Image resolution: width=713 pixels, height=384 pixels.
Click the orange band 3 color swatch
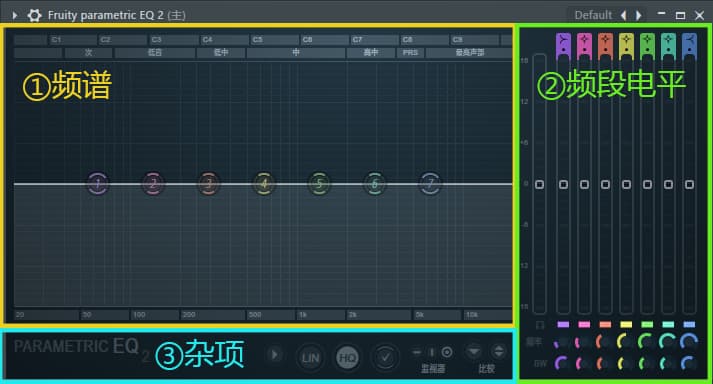click(605, 324)
